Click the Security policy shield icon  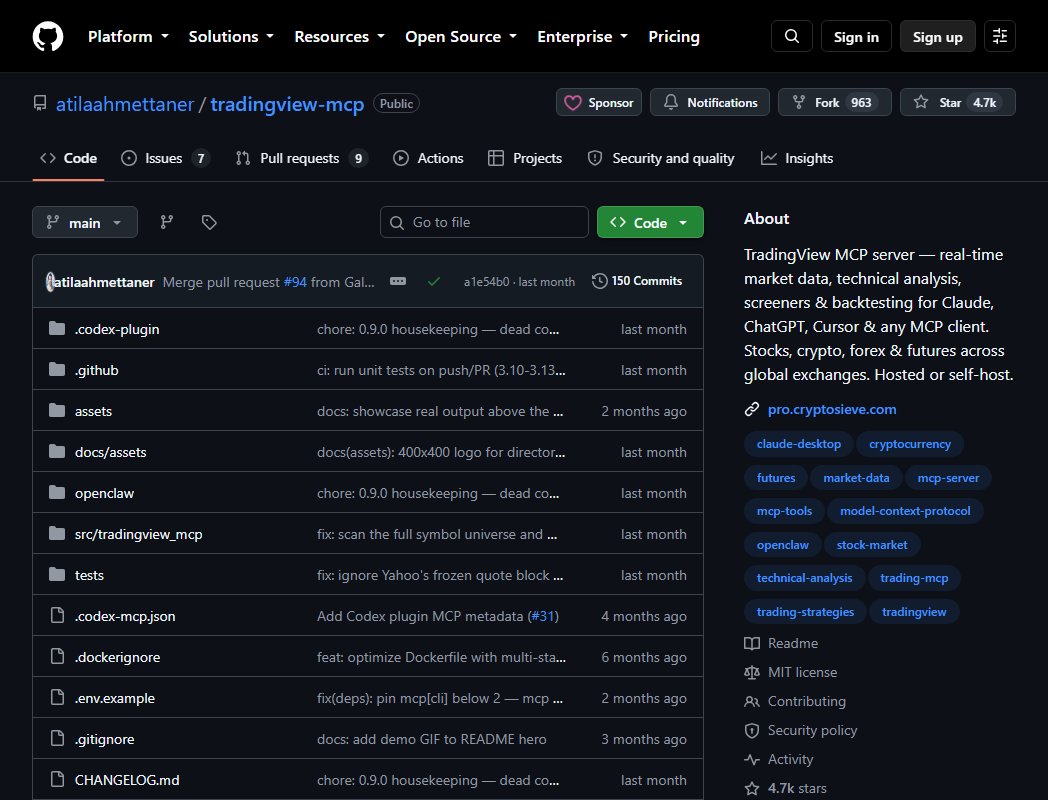coord(752,730)
